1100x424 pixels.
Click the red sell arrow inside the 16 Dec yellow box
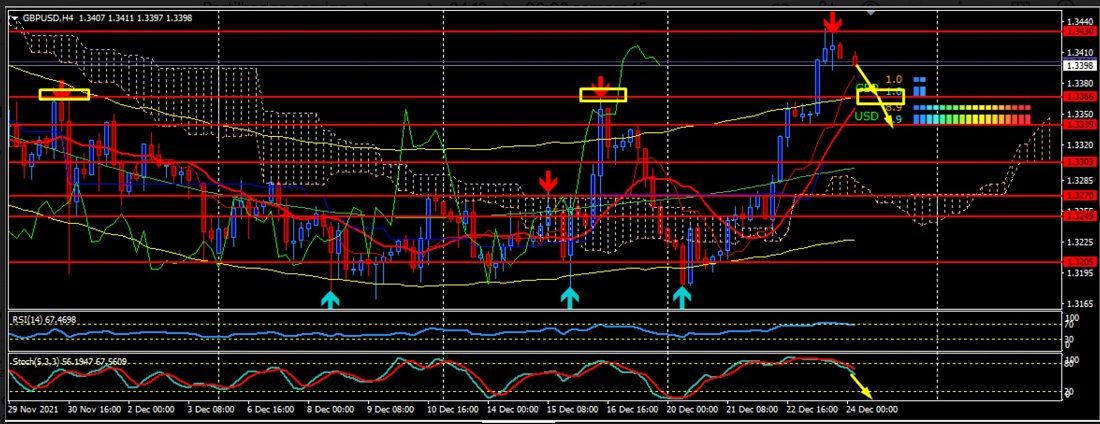tap(600, 87)
